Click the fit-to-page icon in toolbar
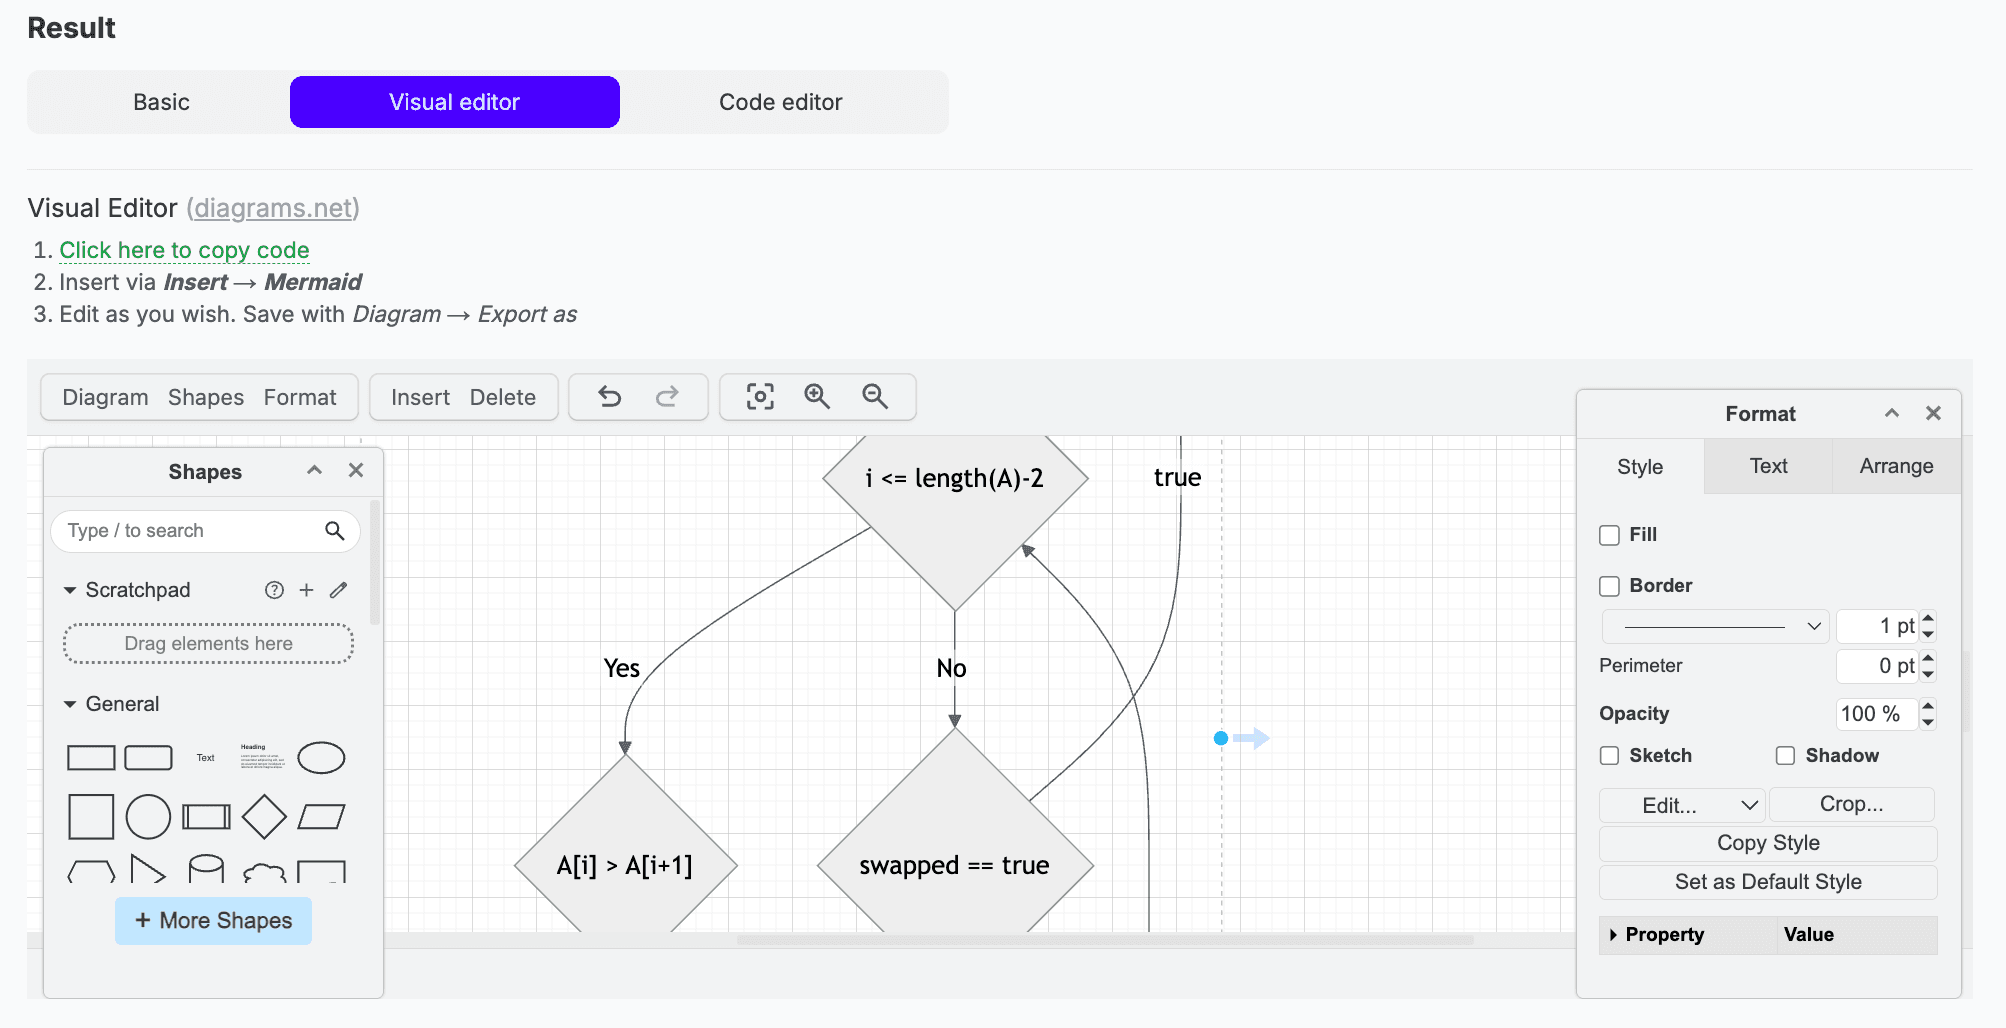2006x1028 pixels. (x=760, y=397)
